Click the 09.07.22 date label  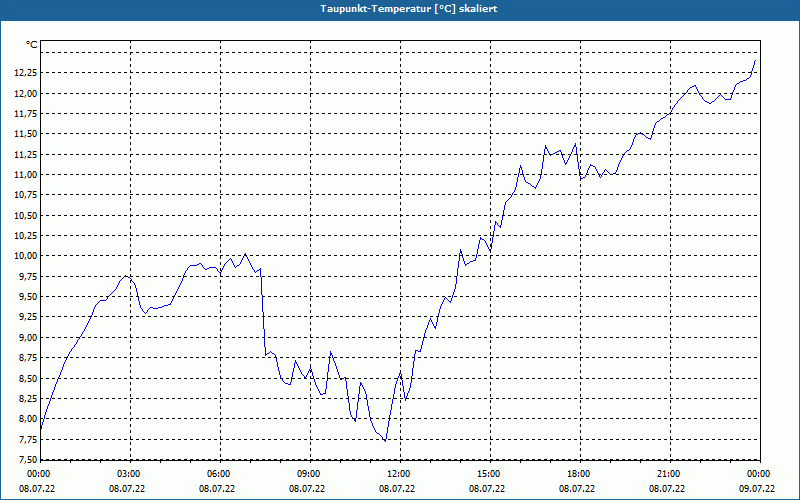pos(757,489)
